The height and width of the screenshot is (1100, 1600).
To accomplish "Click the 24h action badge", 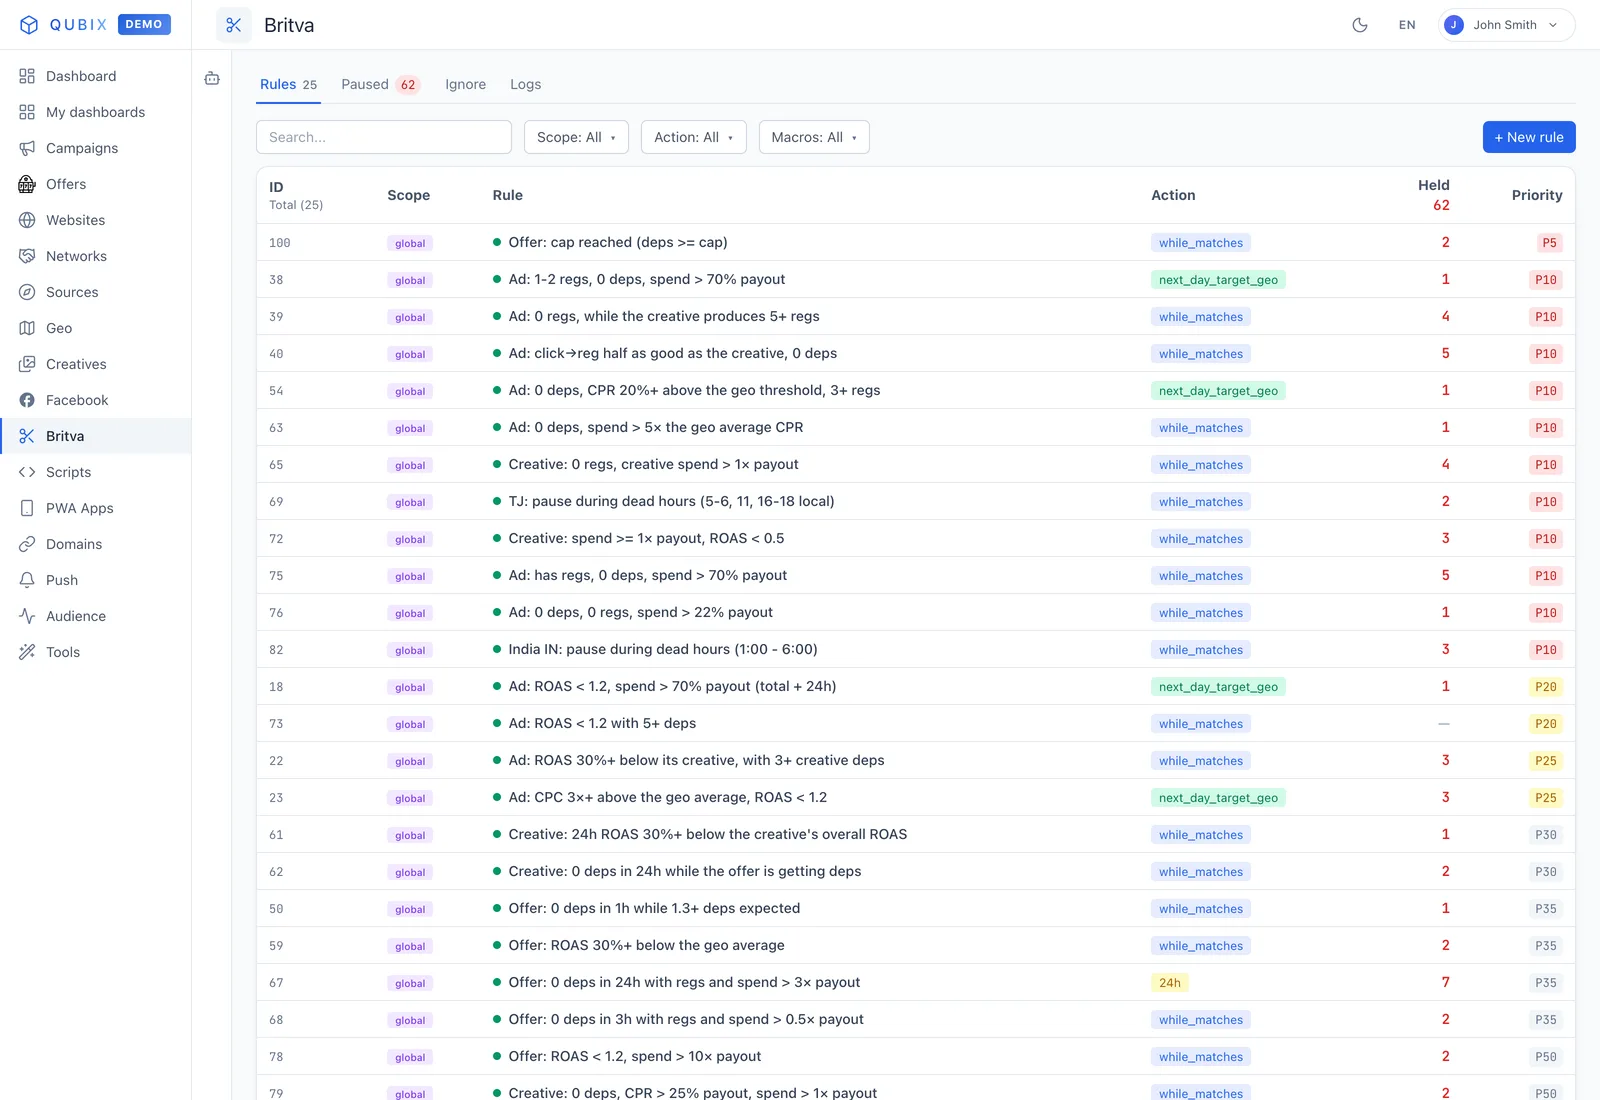I will coord(1170,983).
